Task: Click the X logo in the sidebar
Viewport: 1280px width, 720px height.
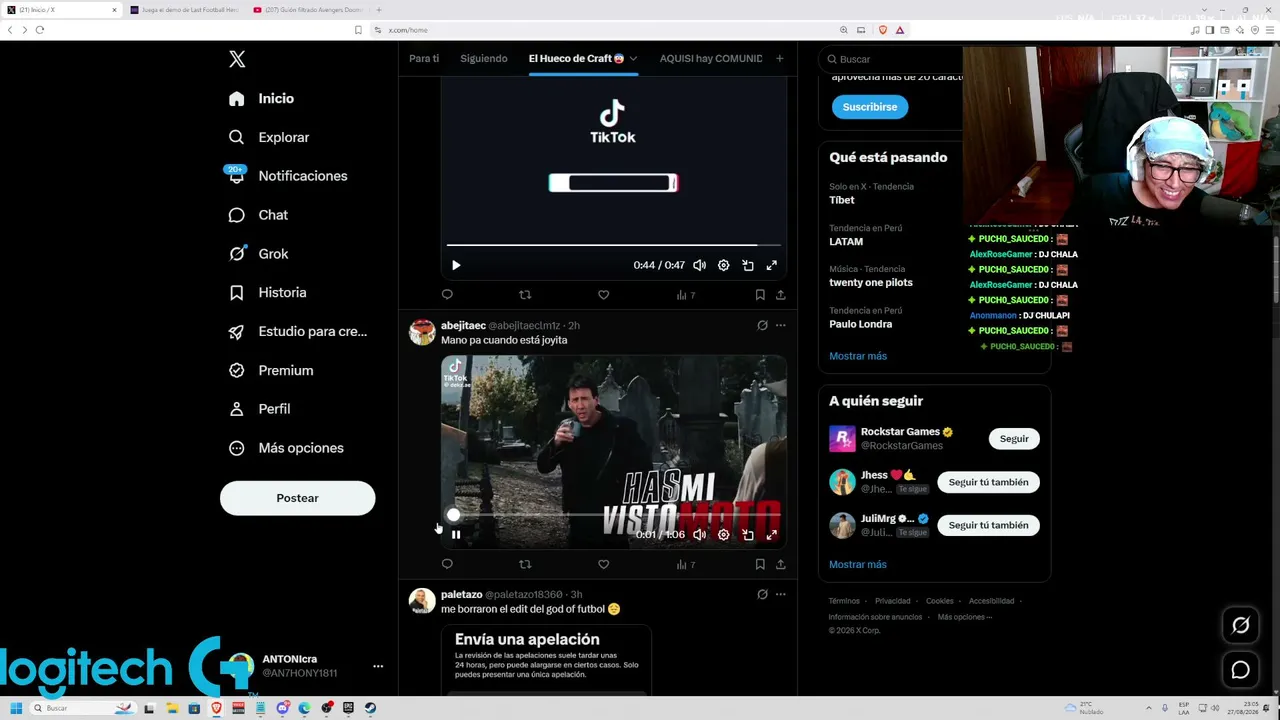Action: coord(237,59)
